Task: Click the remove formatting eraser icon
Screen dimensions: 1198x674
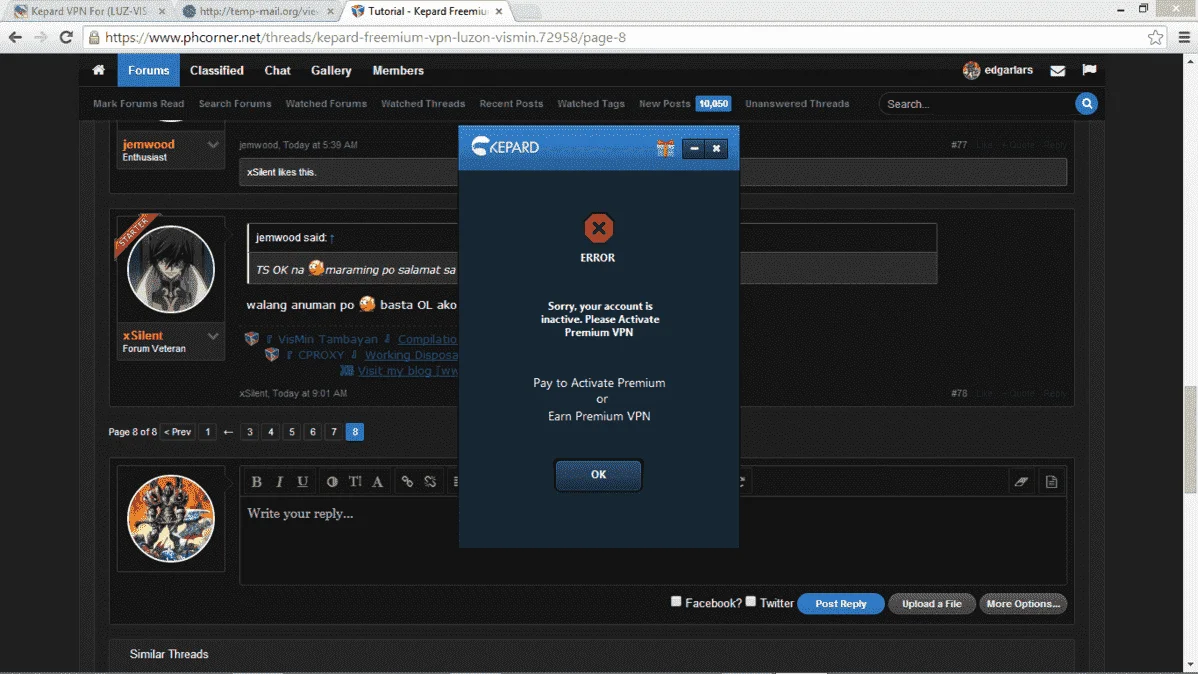Action: point(1022,481)
